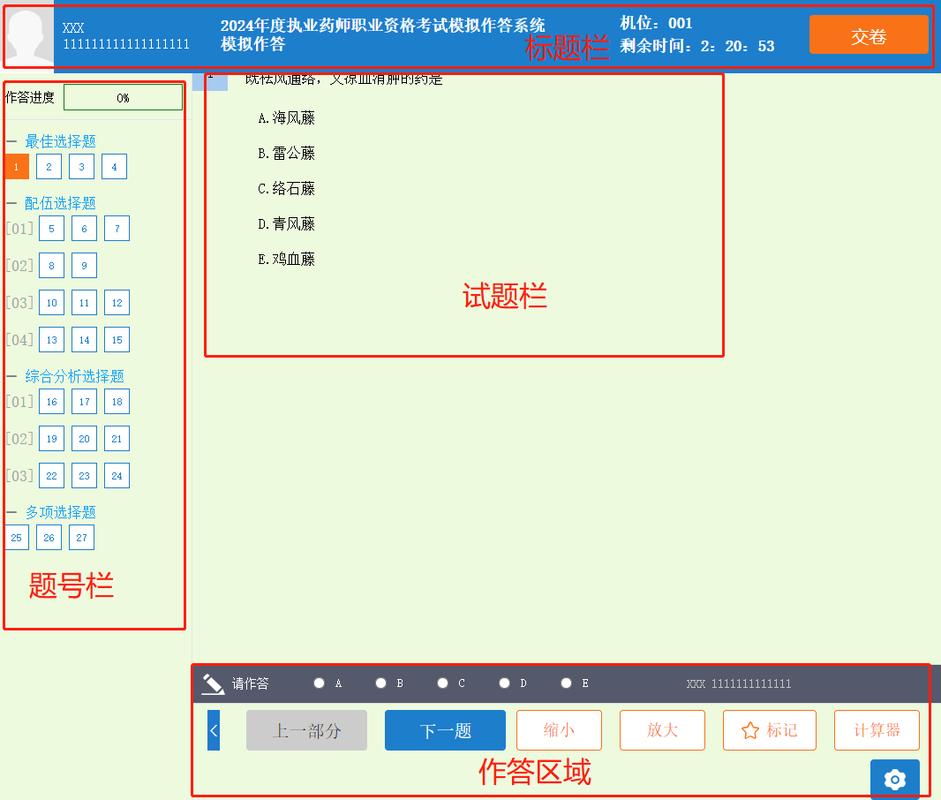941x800 pixels.
Task: Click the [03] group label under 综合分析选择题
Action: coord(19,477)
